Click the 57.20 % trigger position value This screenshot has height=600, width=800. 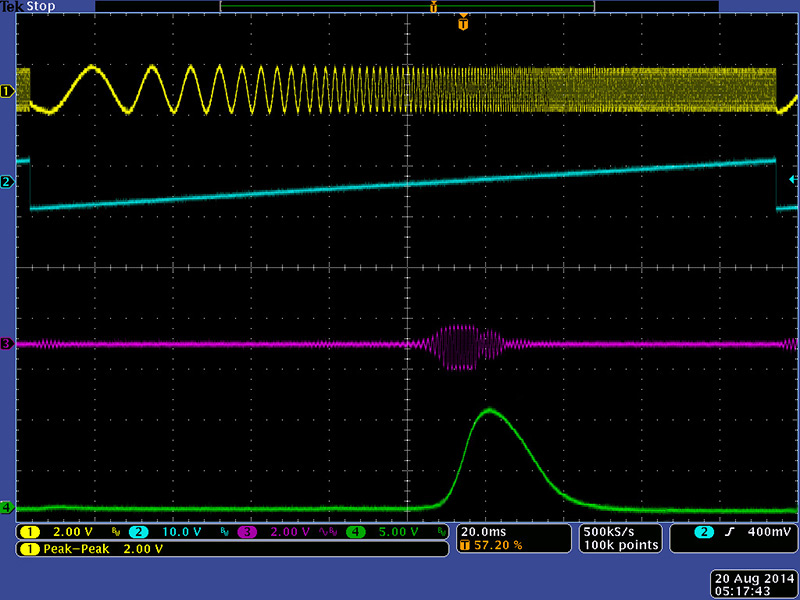[498, 545]
